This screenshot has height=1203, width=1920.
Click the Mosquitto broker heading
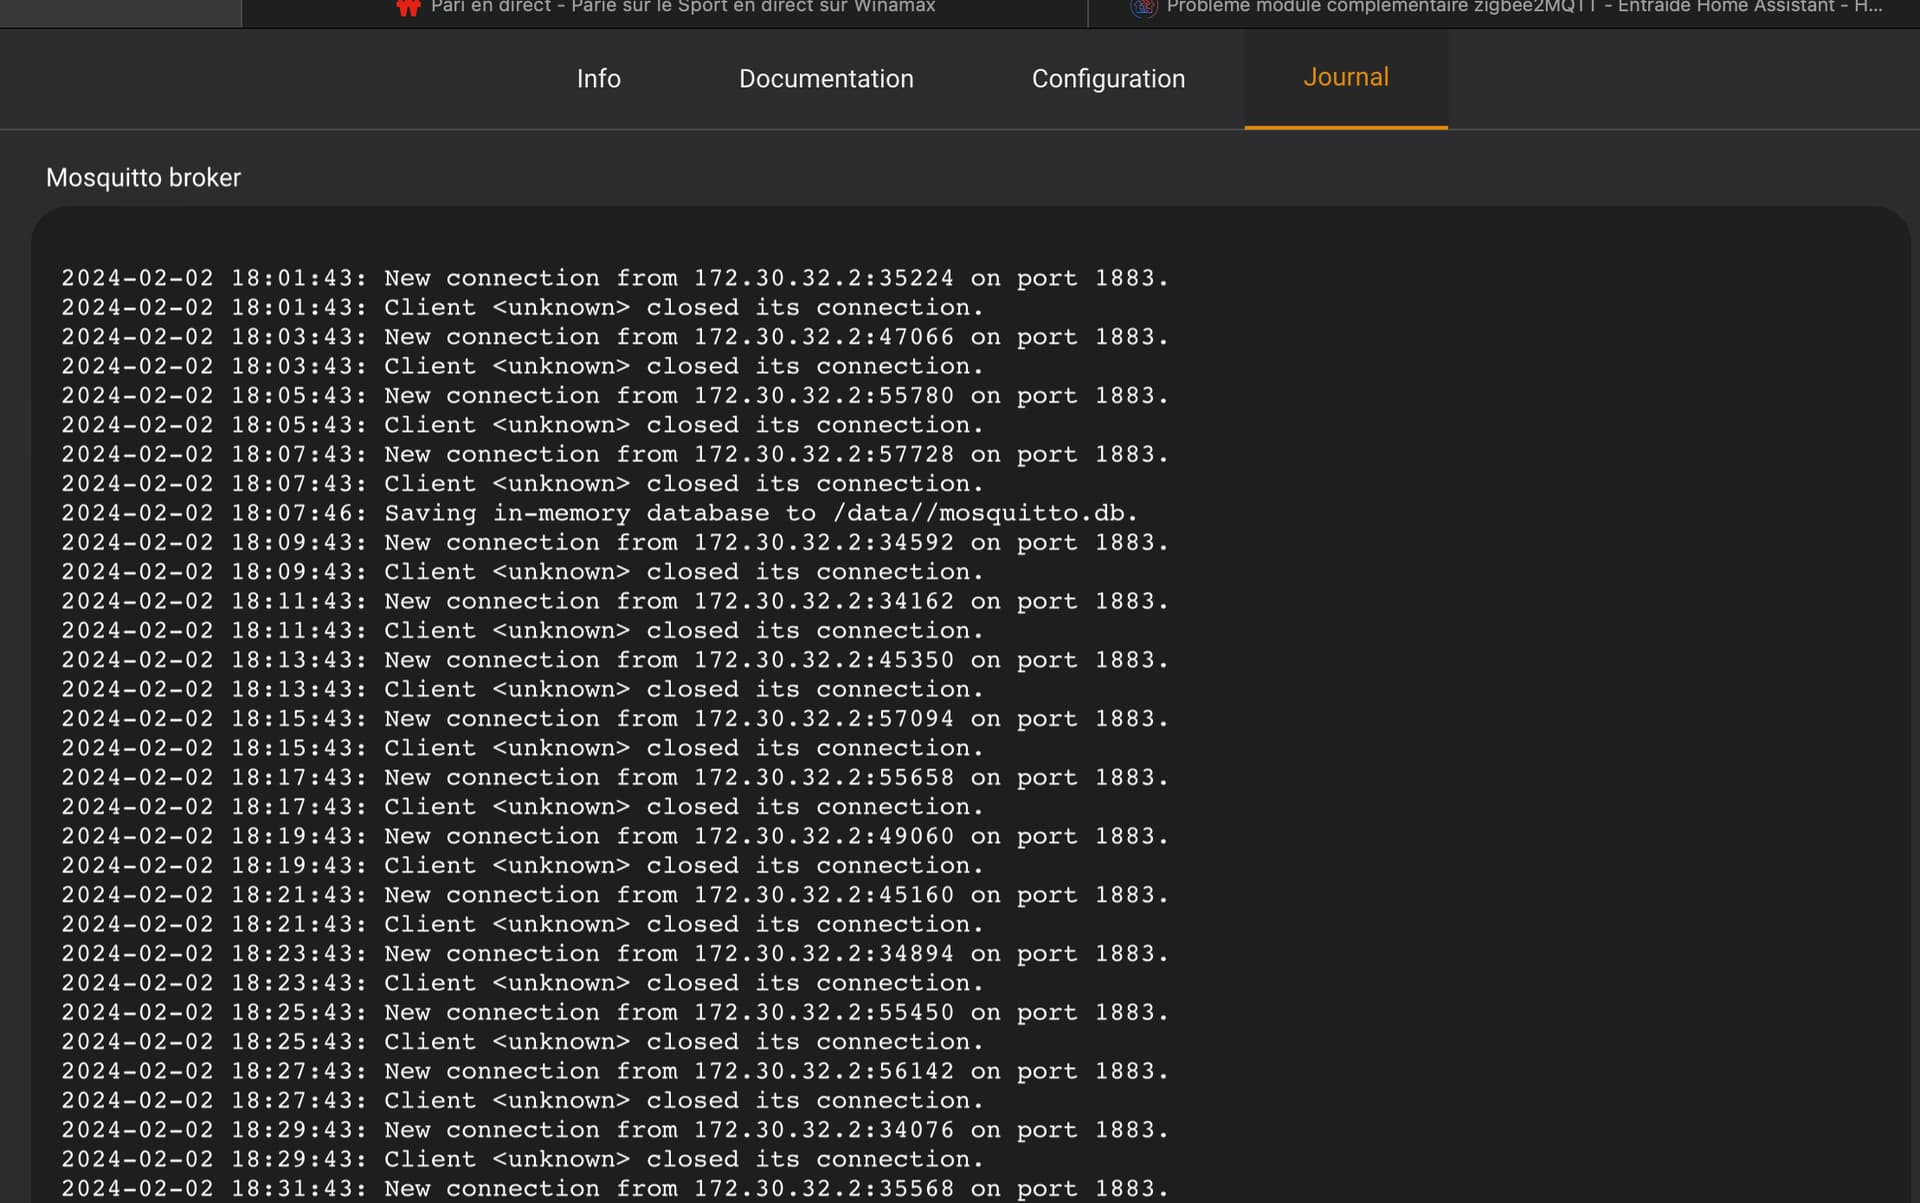[x=143, y=177]
